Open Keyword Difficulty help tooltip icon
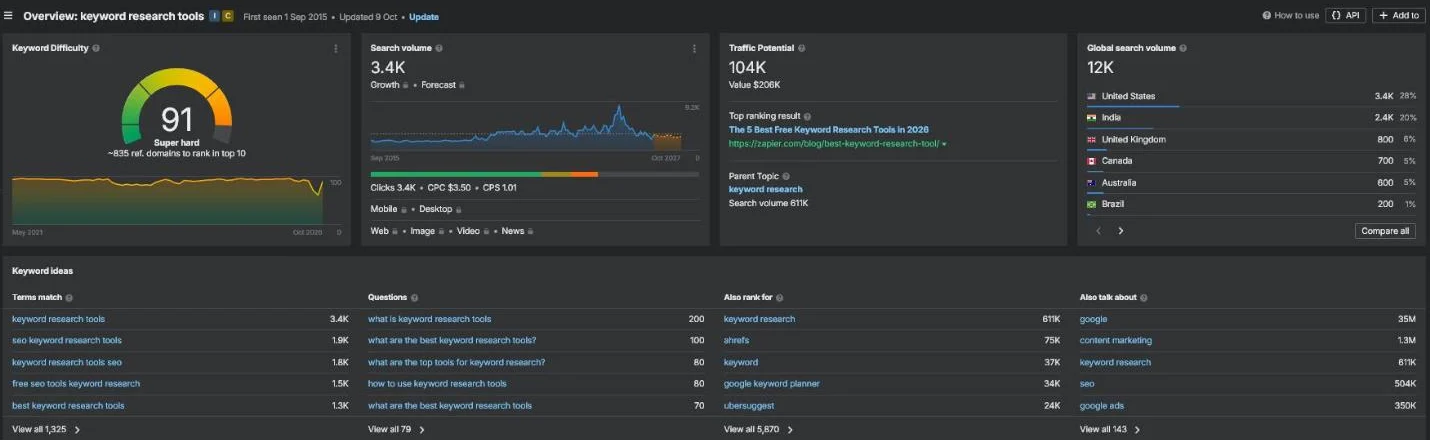1430x440 pixels. (x=96, y=48)
